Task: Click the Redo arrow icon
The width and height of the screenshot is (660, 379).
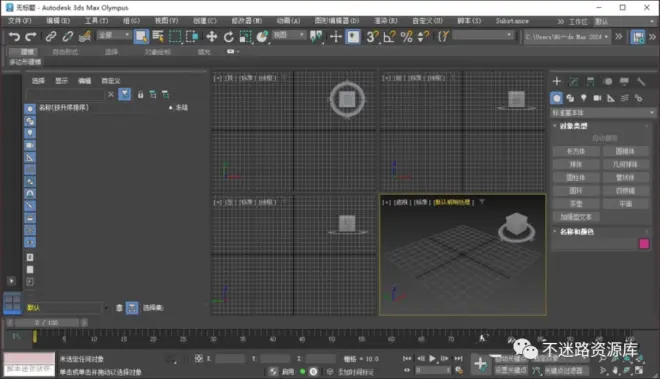Action: point(31,37)
